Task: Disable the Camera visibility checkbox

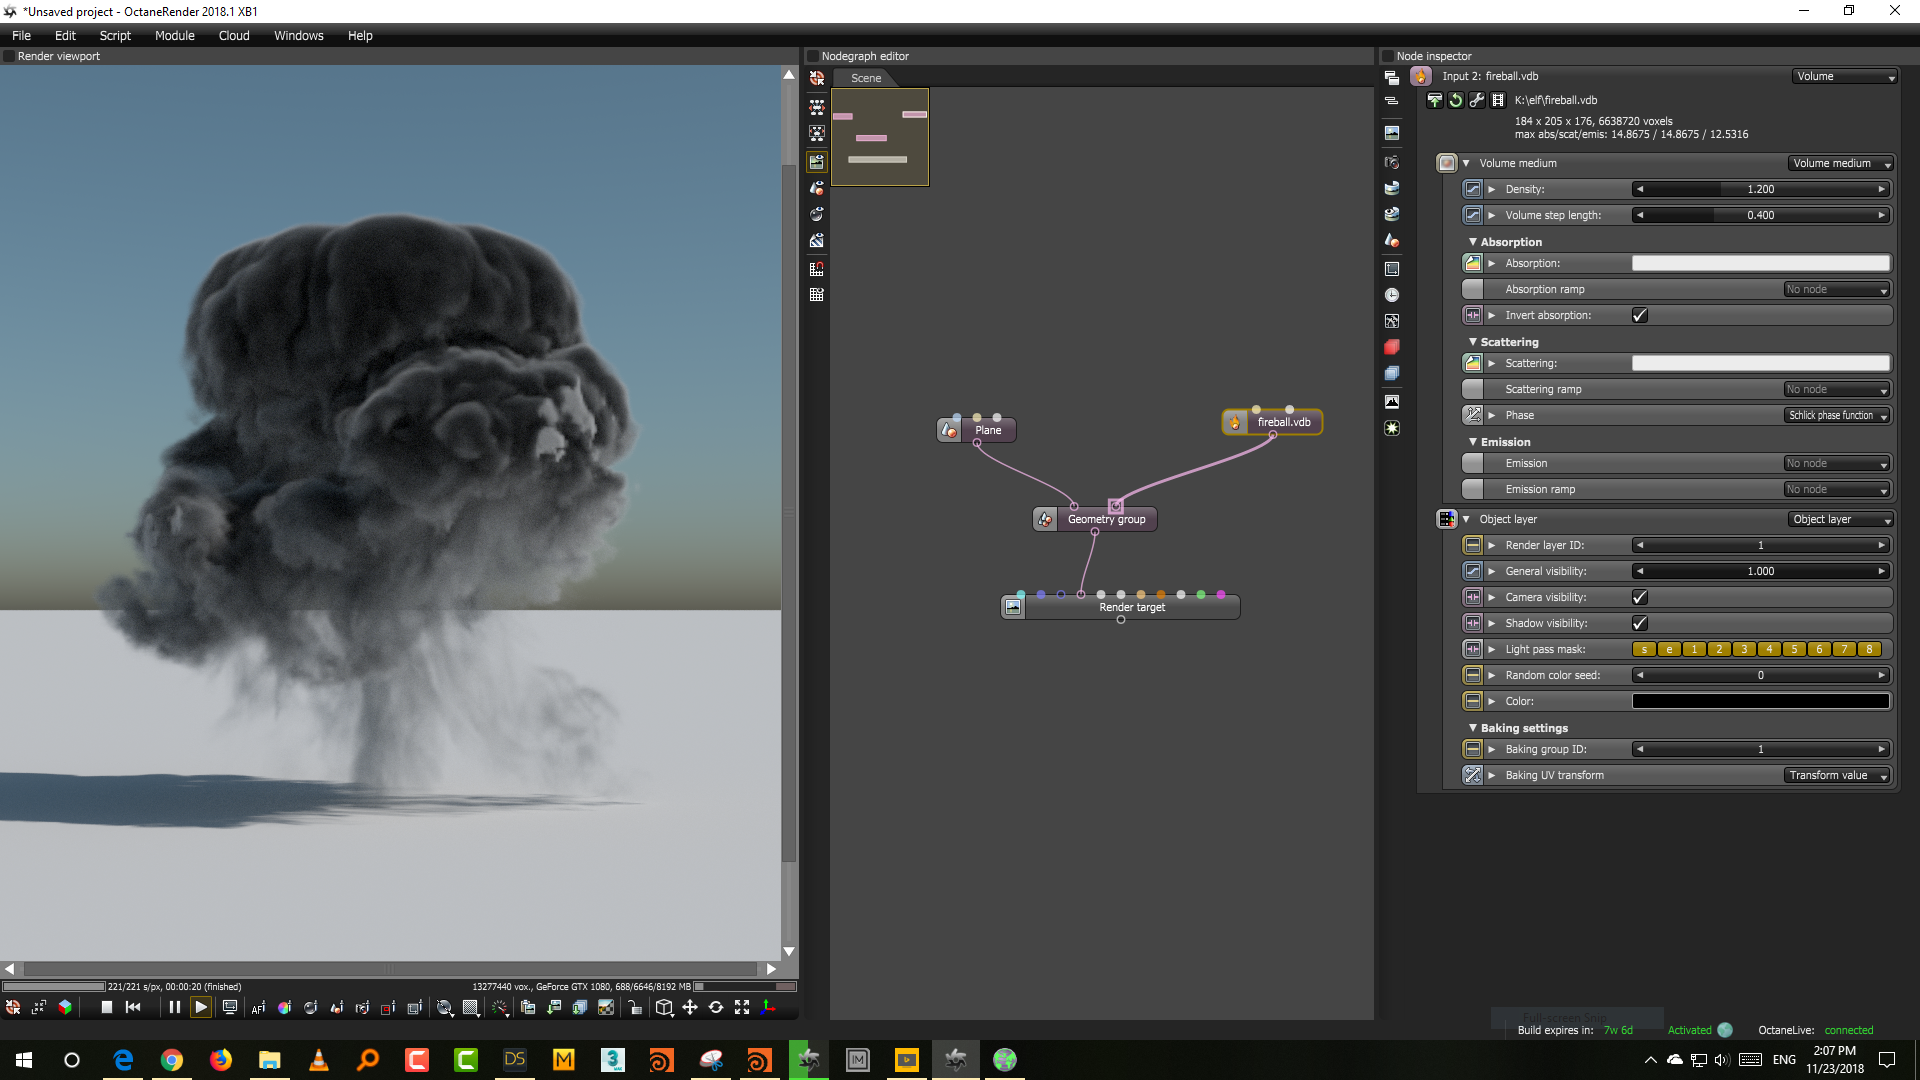Action: coord(1640,597)
